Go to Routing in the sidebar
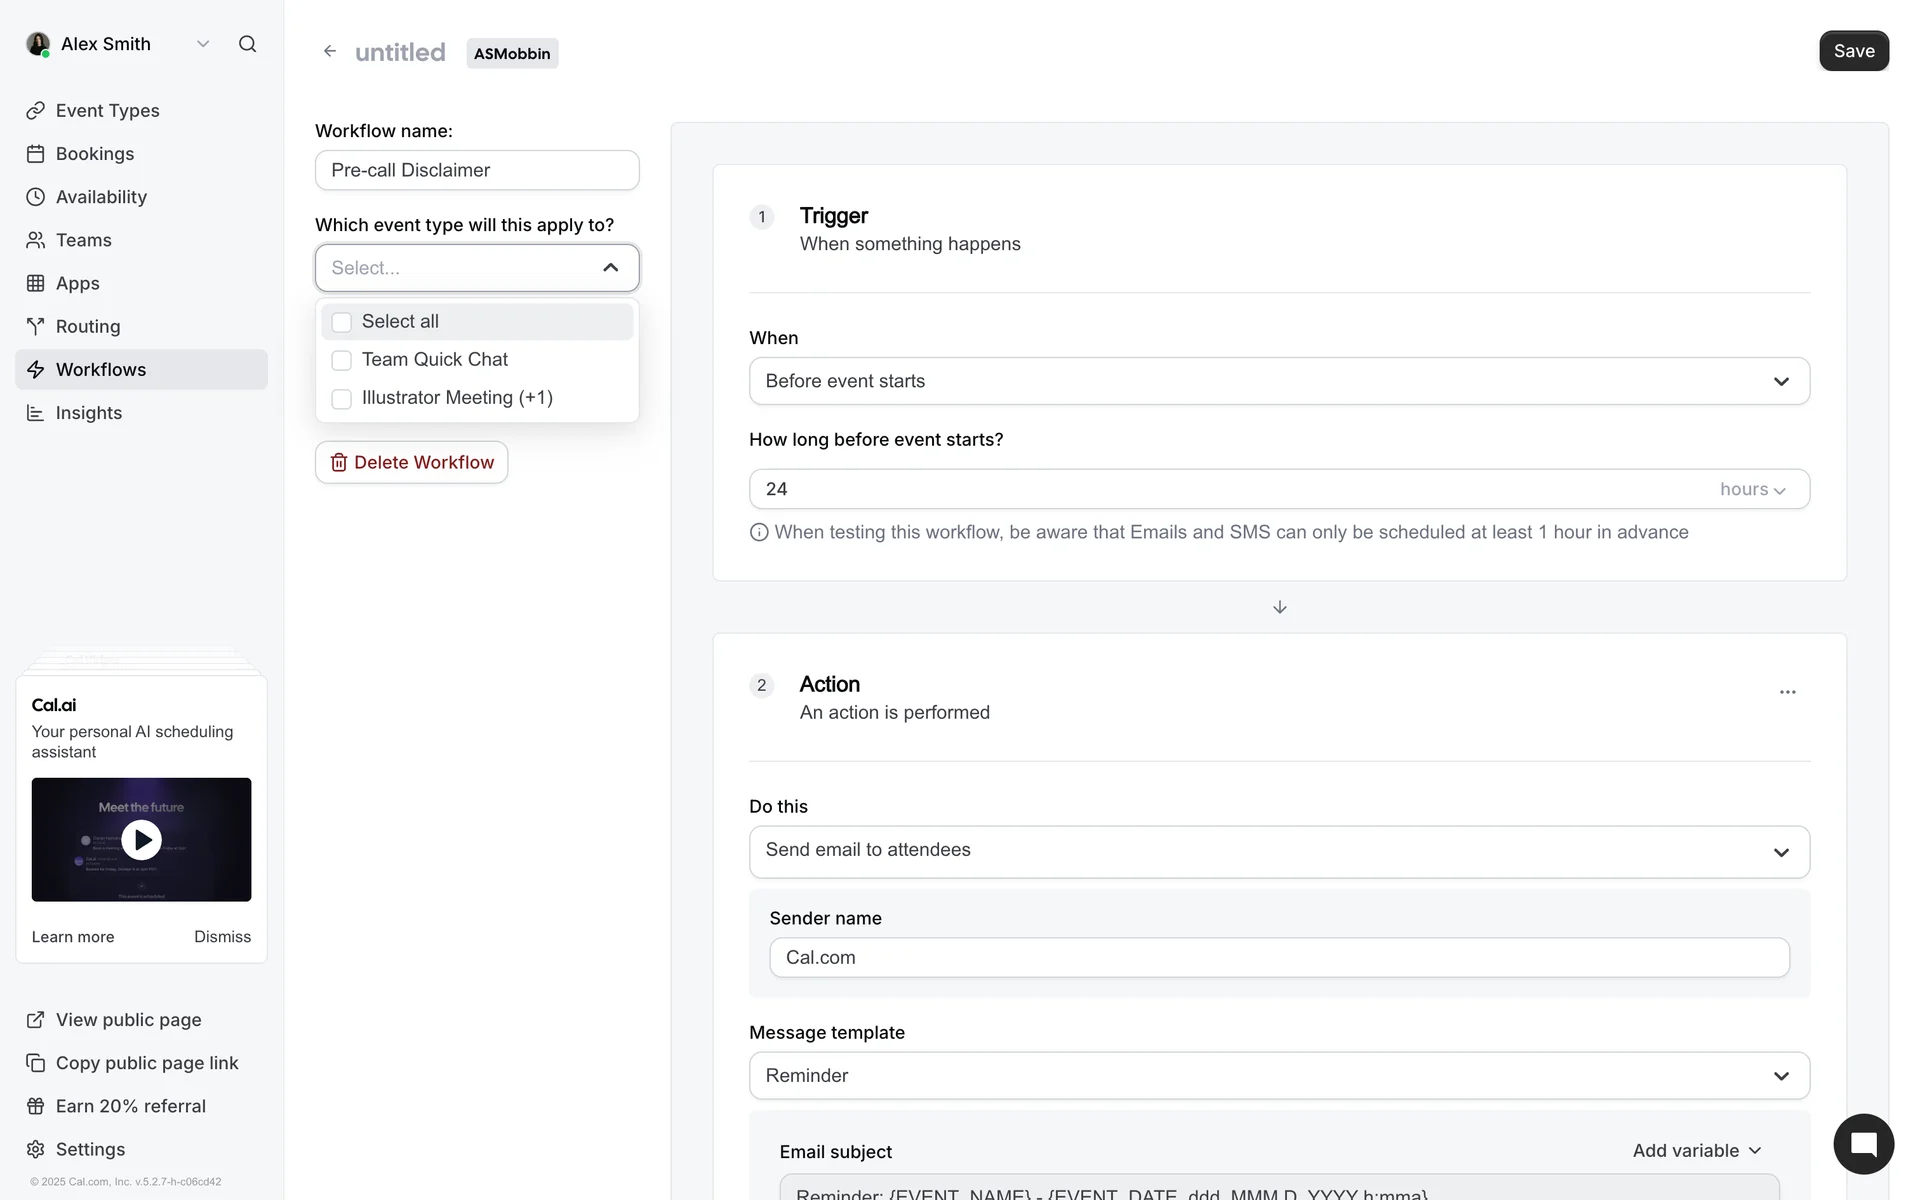Screen dimensions: 1920x1200 (x=88, y=327)
